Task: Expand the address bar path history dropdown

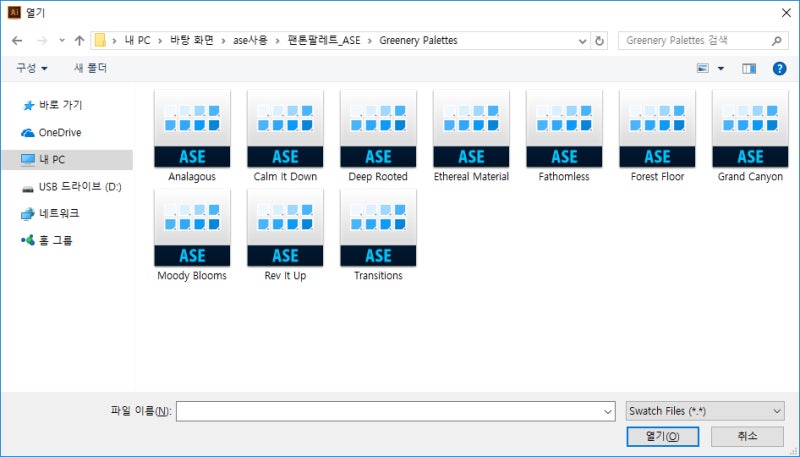Action: click(x=582, y=41)
